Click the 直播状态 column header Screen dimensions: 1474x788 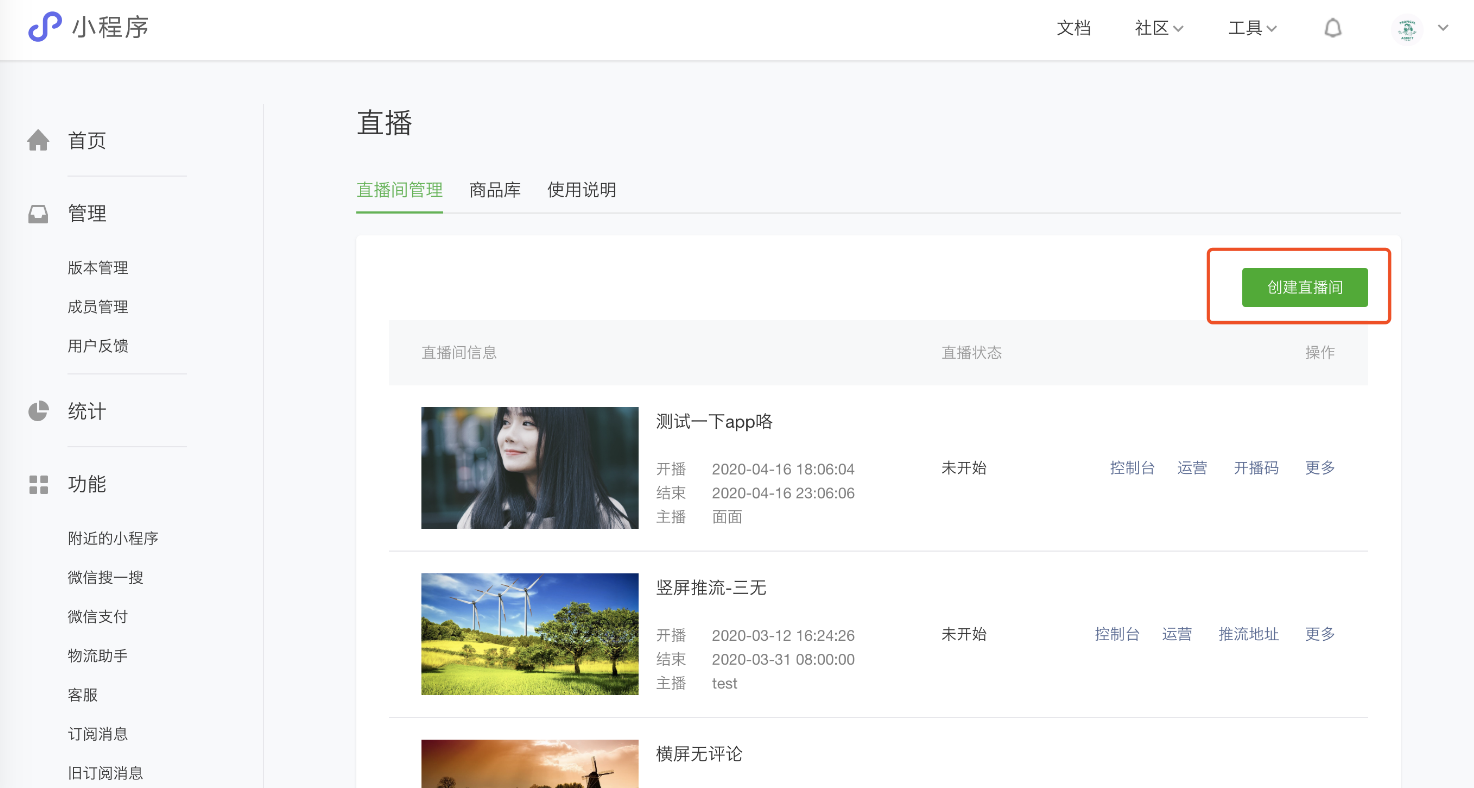click(972, 352)
